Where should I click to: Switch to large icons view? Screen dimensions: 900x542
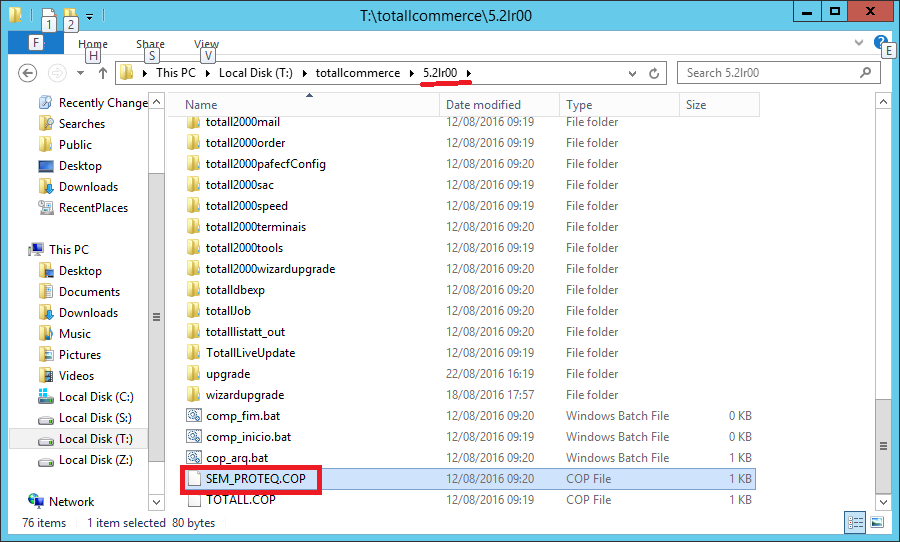(877, 522)
